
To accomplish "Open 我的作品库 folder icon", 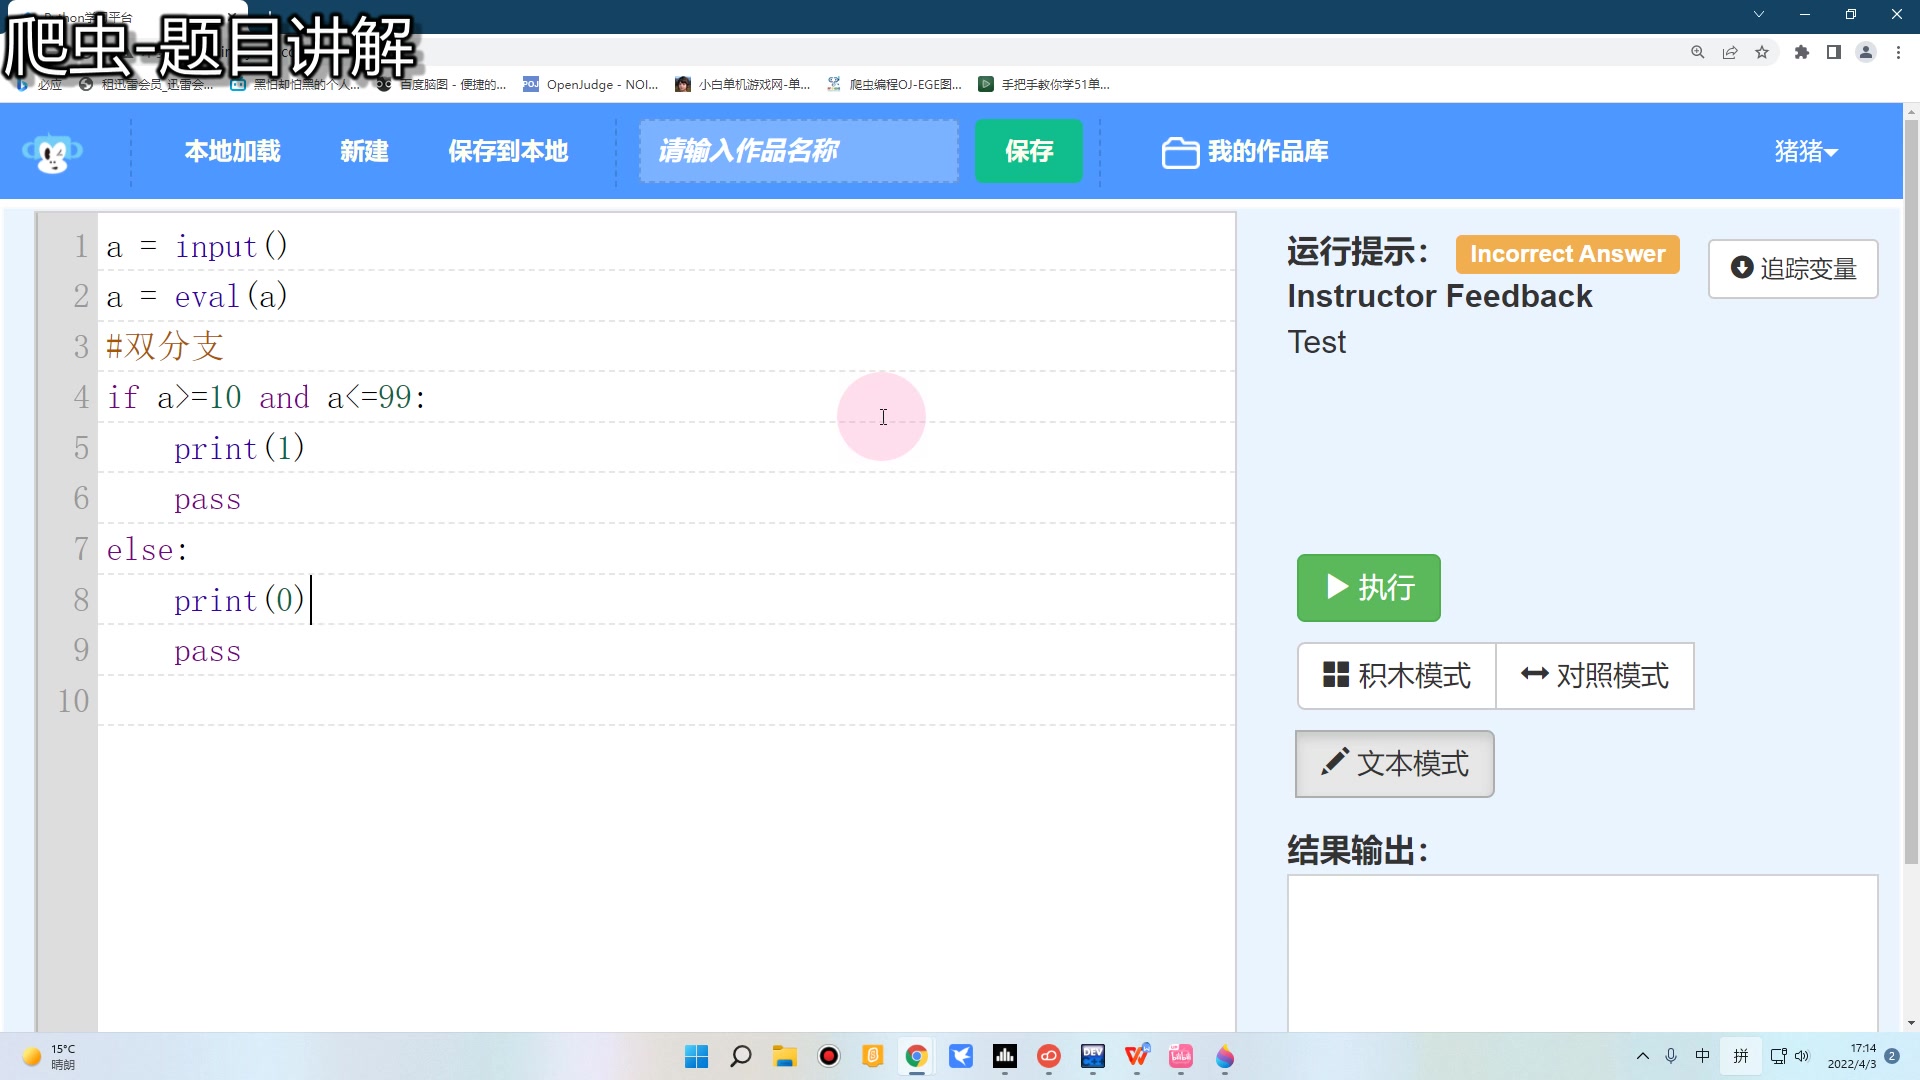I will tap(1180, 152).
